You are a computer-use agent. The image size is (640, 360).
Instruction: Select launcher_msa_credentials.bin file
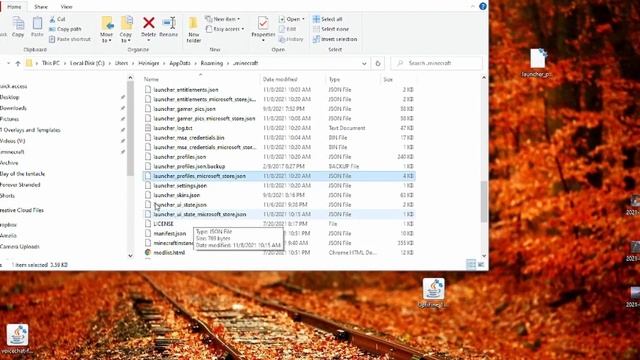click(x=279, y=138)
